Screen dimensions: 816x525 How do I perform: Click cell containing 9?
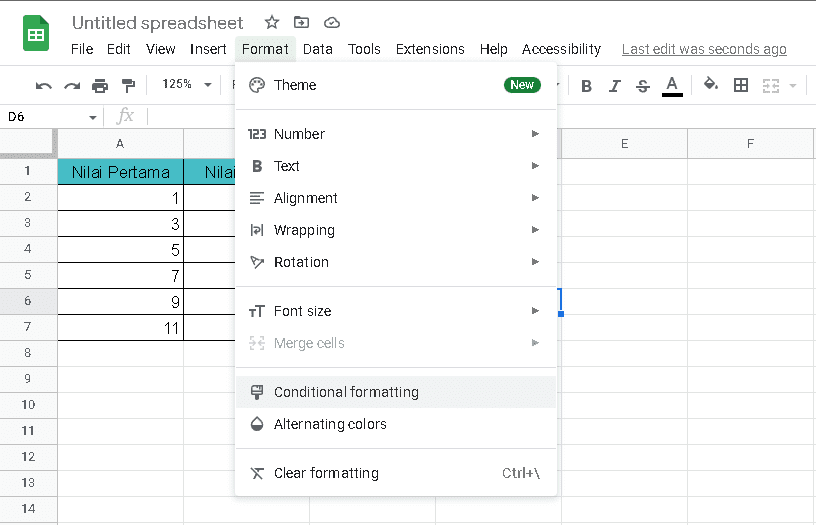pos(120,301)
